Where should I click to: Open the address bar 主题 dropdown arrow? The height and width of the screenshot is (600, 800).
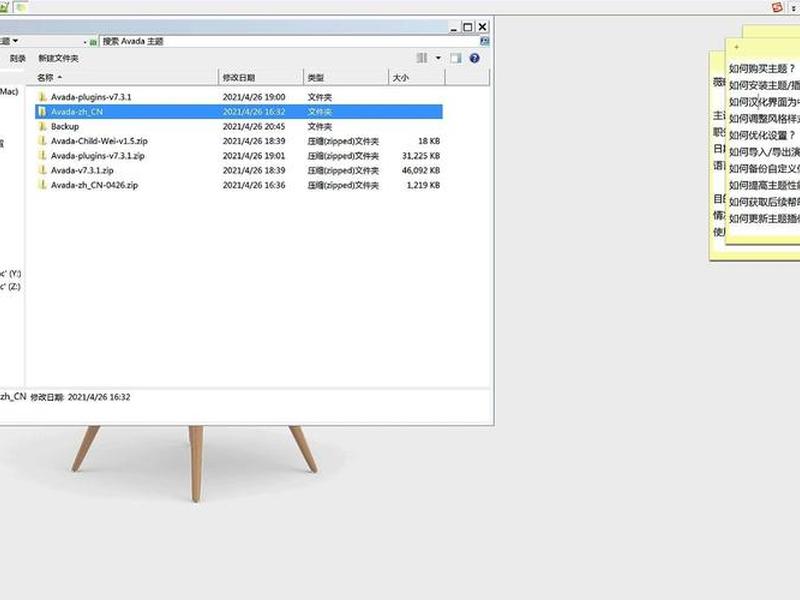[x=15, y=41]
